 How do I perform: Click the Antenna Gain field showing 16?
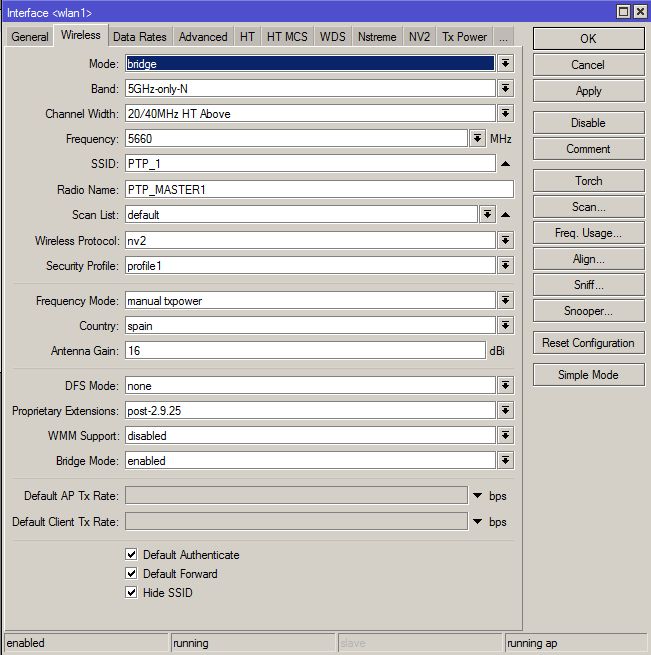click(x=305, y=350)
